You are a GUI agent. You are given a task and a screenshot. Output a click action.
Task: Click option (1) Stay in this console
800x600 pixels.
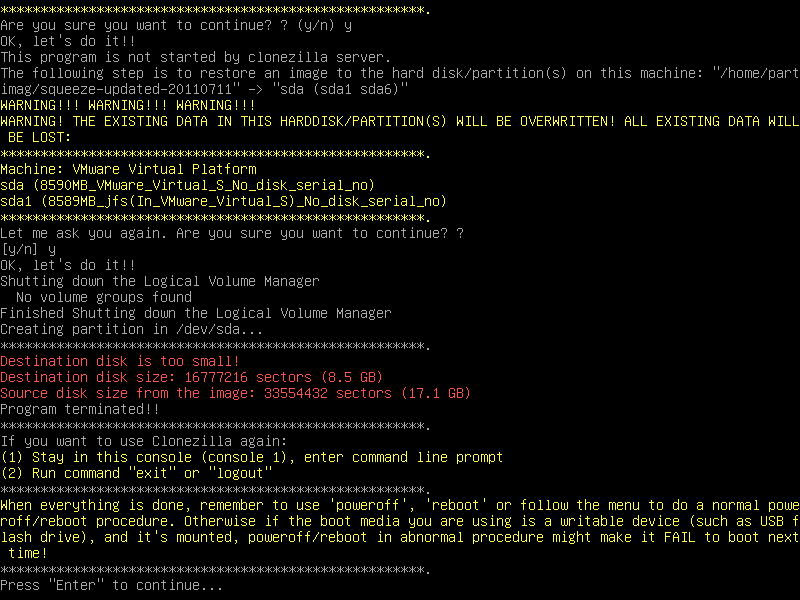click(x=252, y=457)
